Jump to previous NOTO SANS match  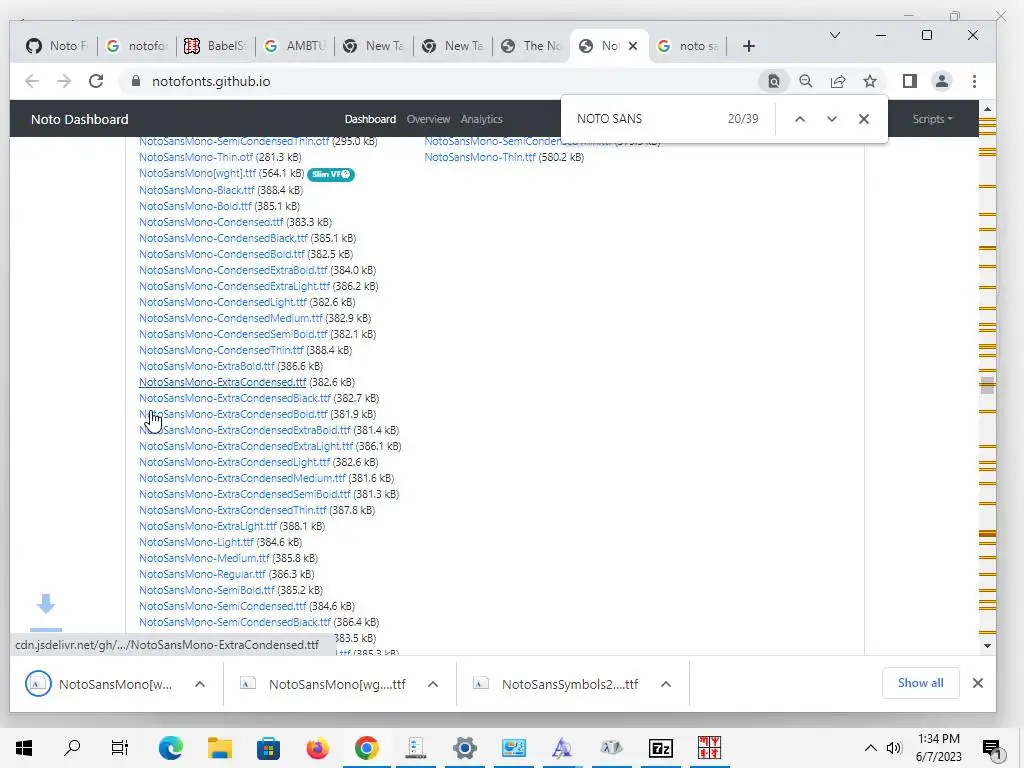(799, 119)
